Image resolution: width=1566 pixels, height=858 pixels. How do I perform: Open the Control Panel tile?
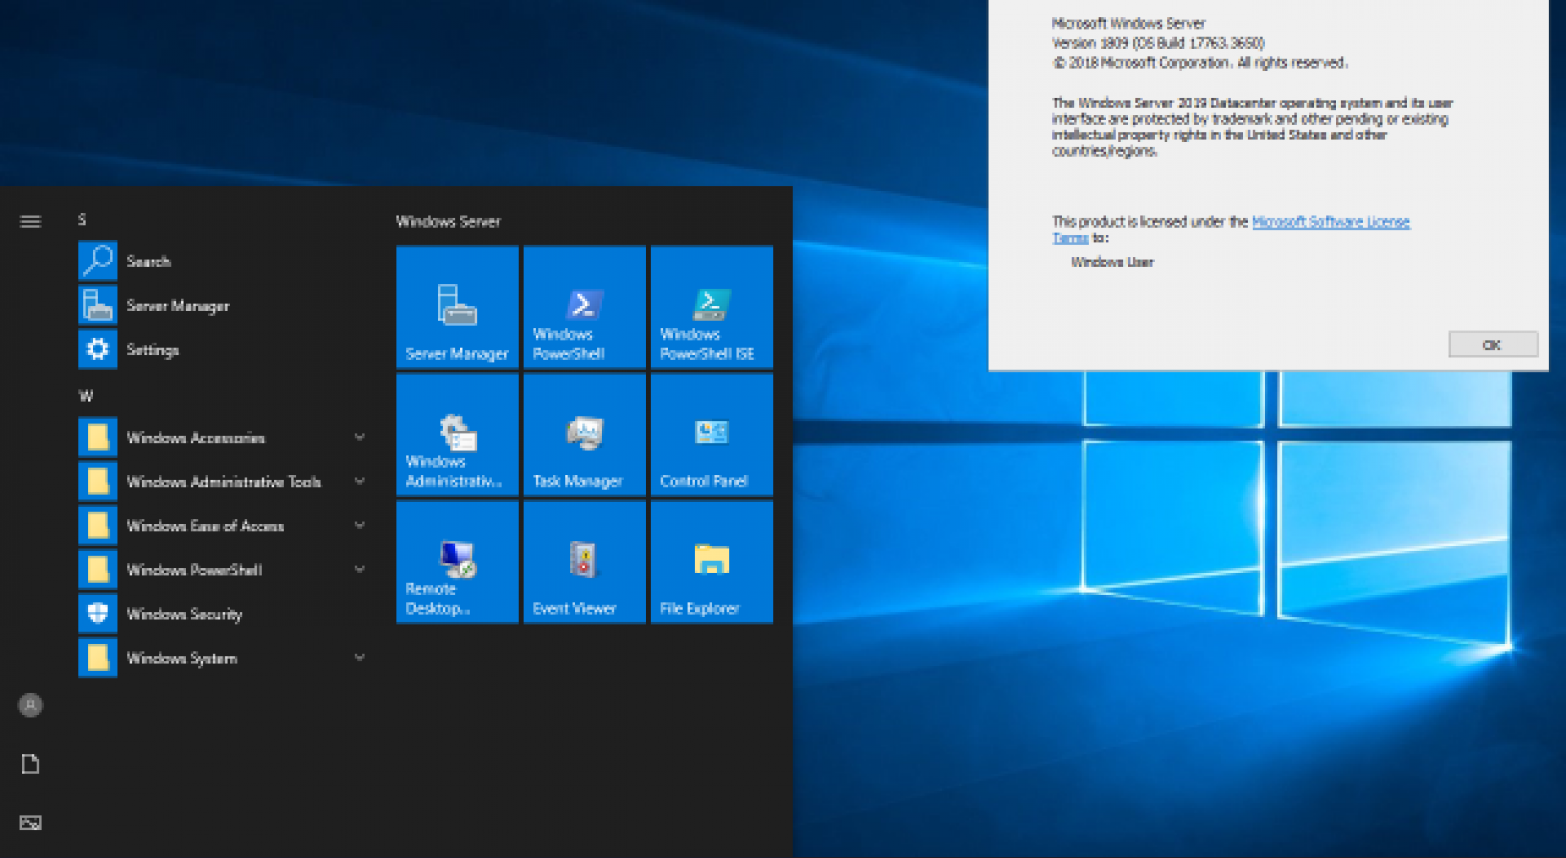[711, 434]
